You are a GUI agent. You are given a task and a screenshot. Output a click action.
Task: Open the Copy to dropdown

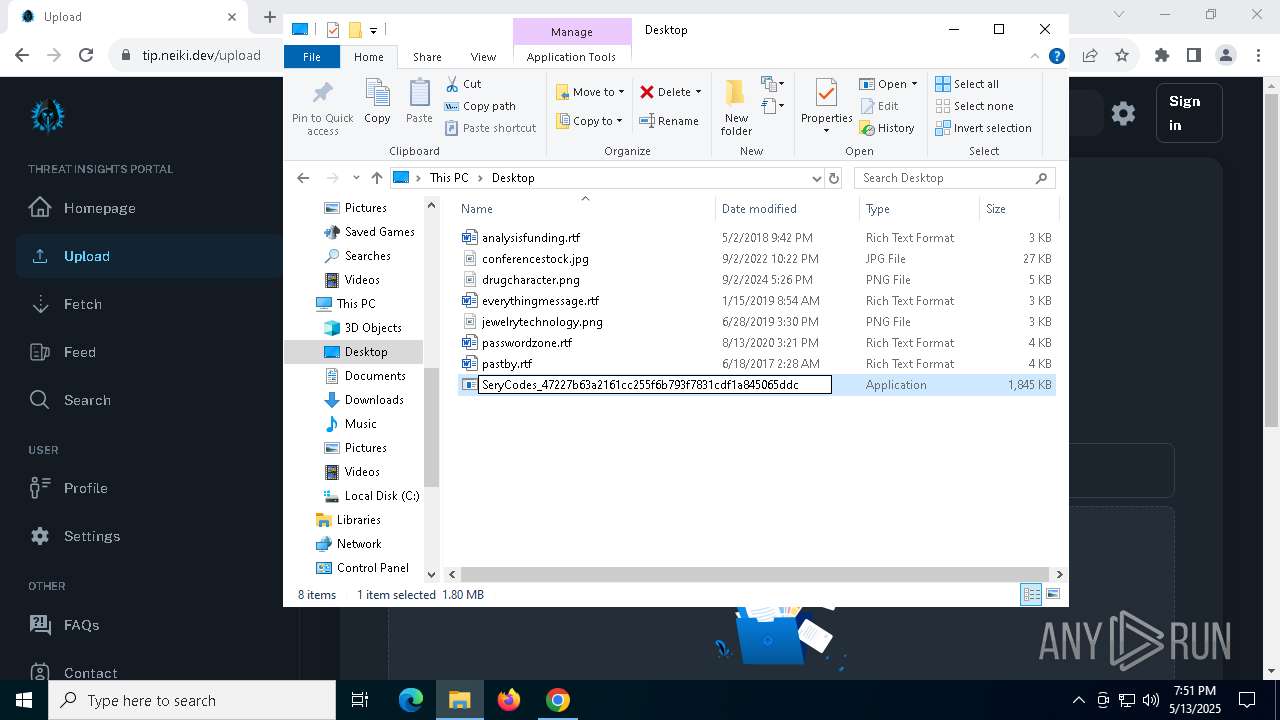tap(589, 121)
